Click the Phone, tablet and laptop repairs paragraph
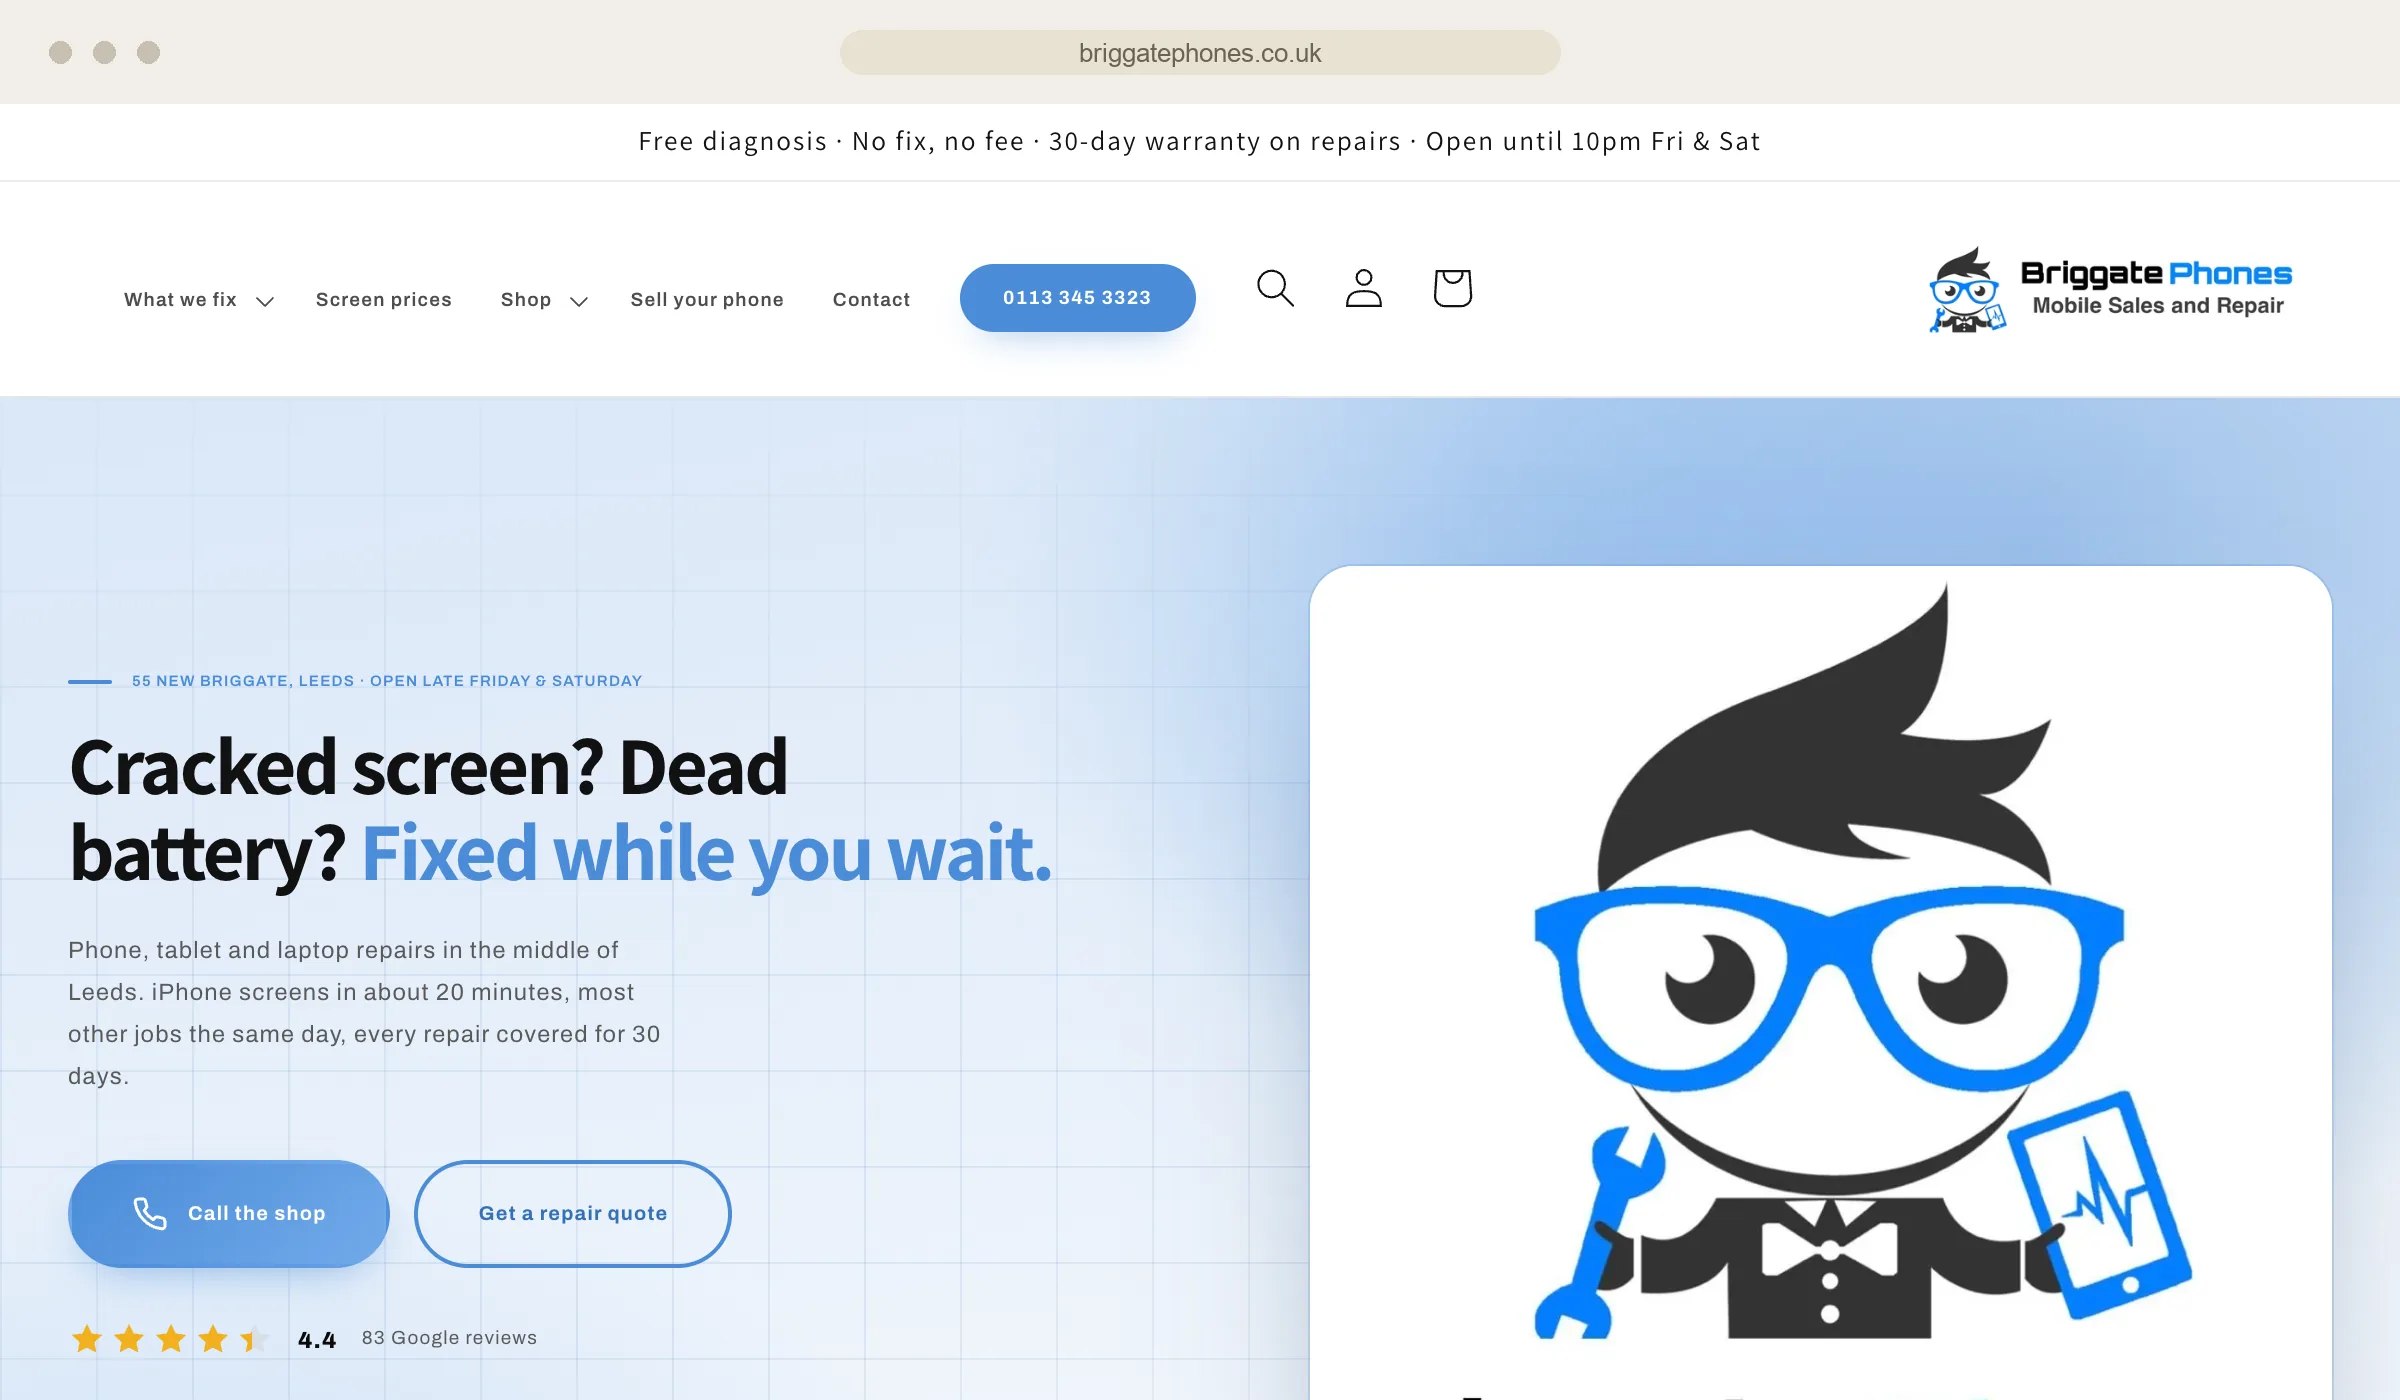Image resolution: width=2400 pixels, height=1400 pixels. point(364,1013)
